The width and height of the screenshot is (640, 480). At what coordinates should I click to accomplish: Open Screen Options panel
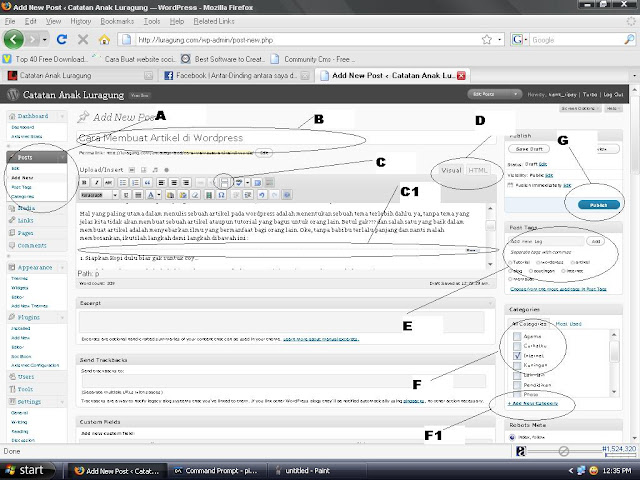[580, 109]
